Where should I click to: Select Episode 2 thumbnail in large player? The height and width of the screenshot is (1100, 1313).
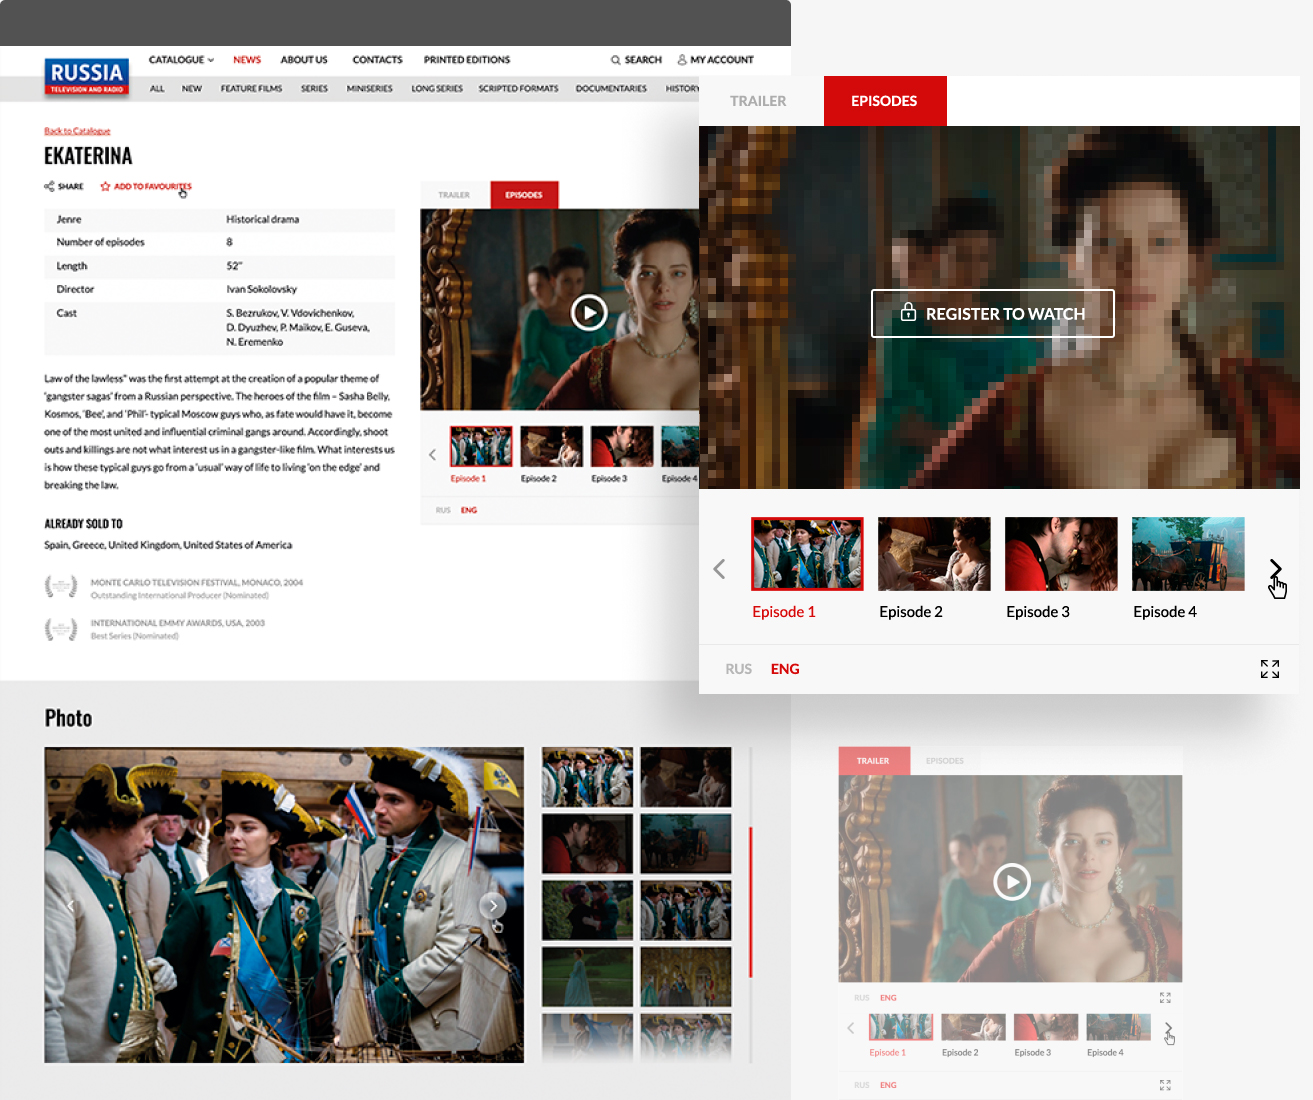click(x=934, y=554)
